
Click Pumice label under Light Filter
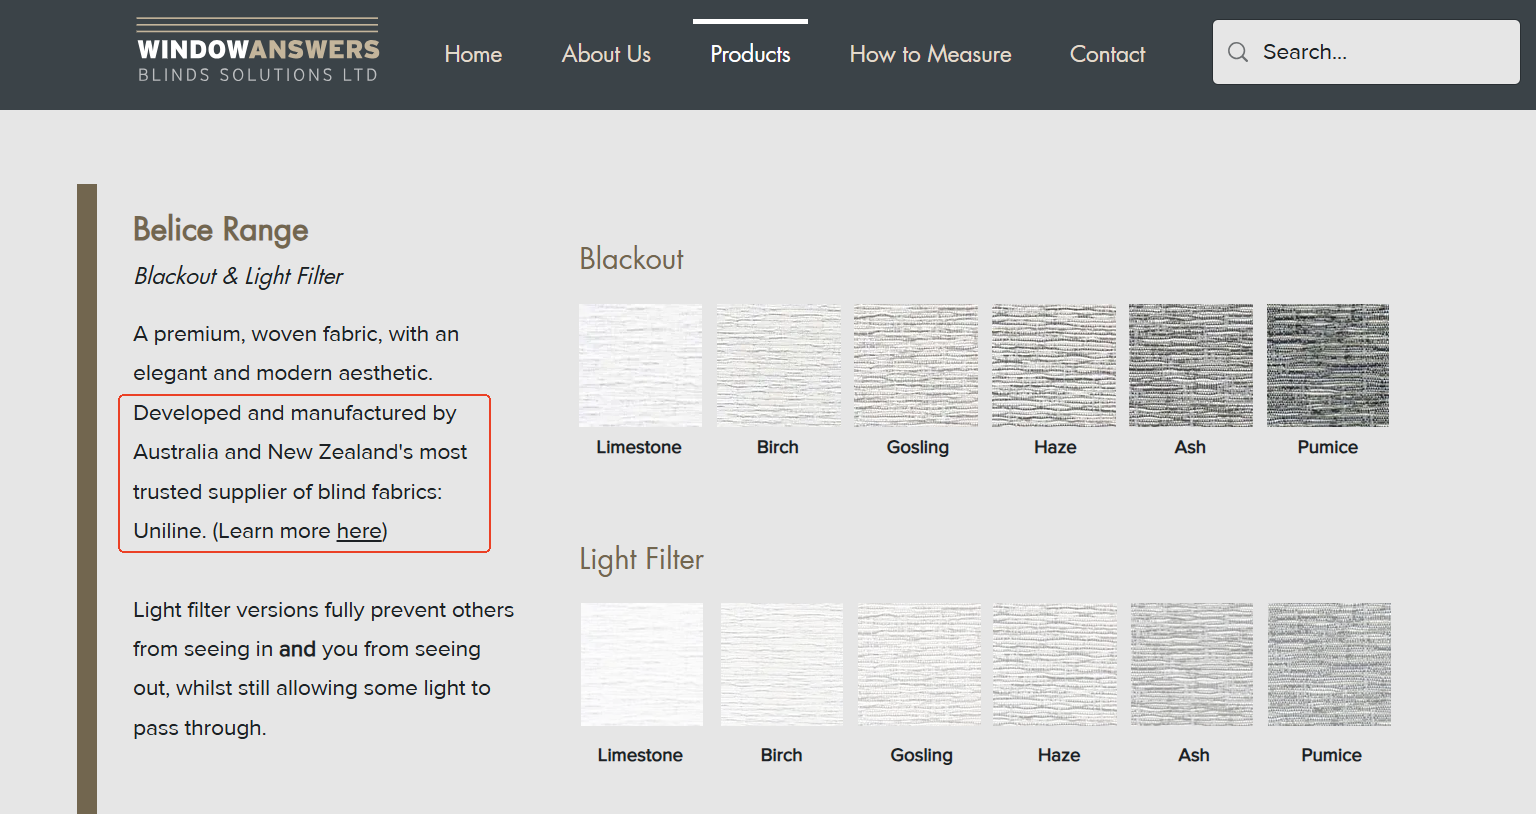[1332, 755]
